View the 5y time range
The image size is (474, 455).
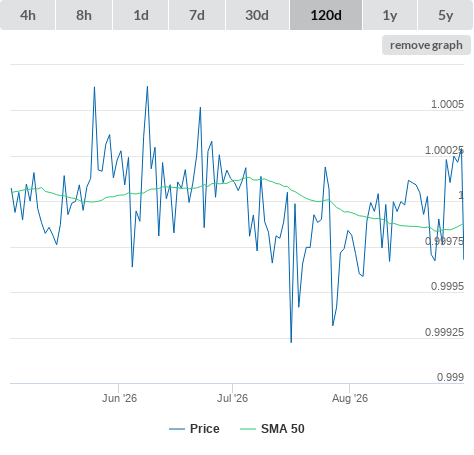[445, 15]
